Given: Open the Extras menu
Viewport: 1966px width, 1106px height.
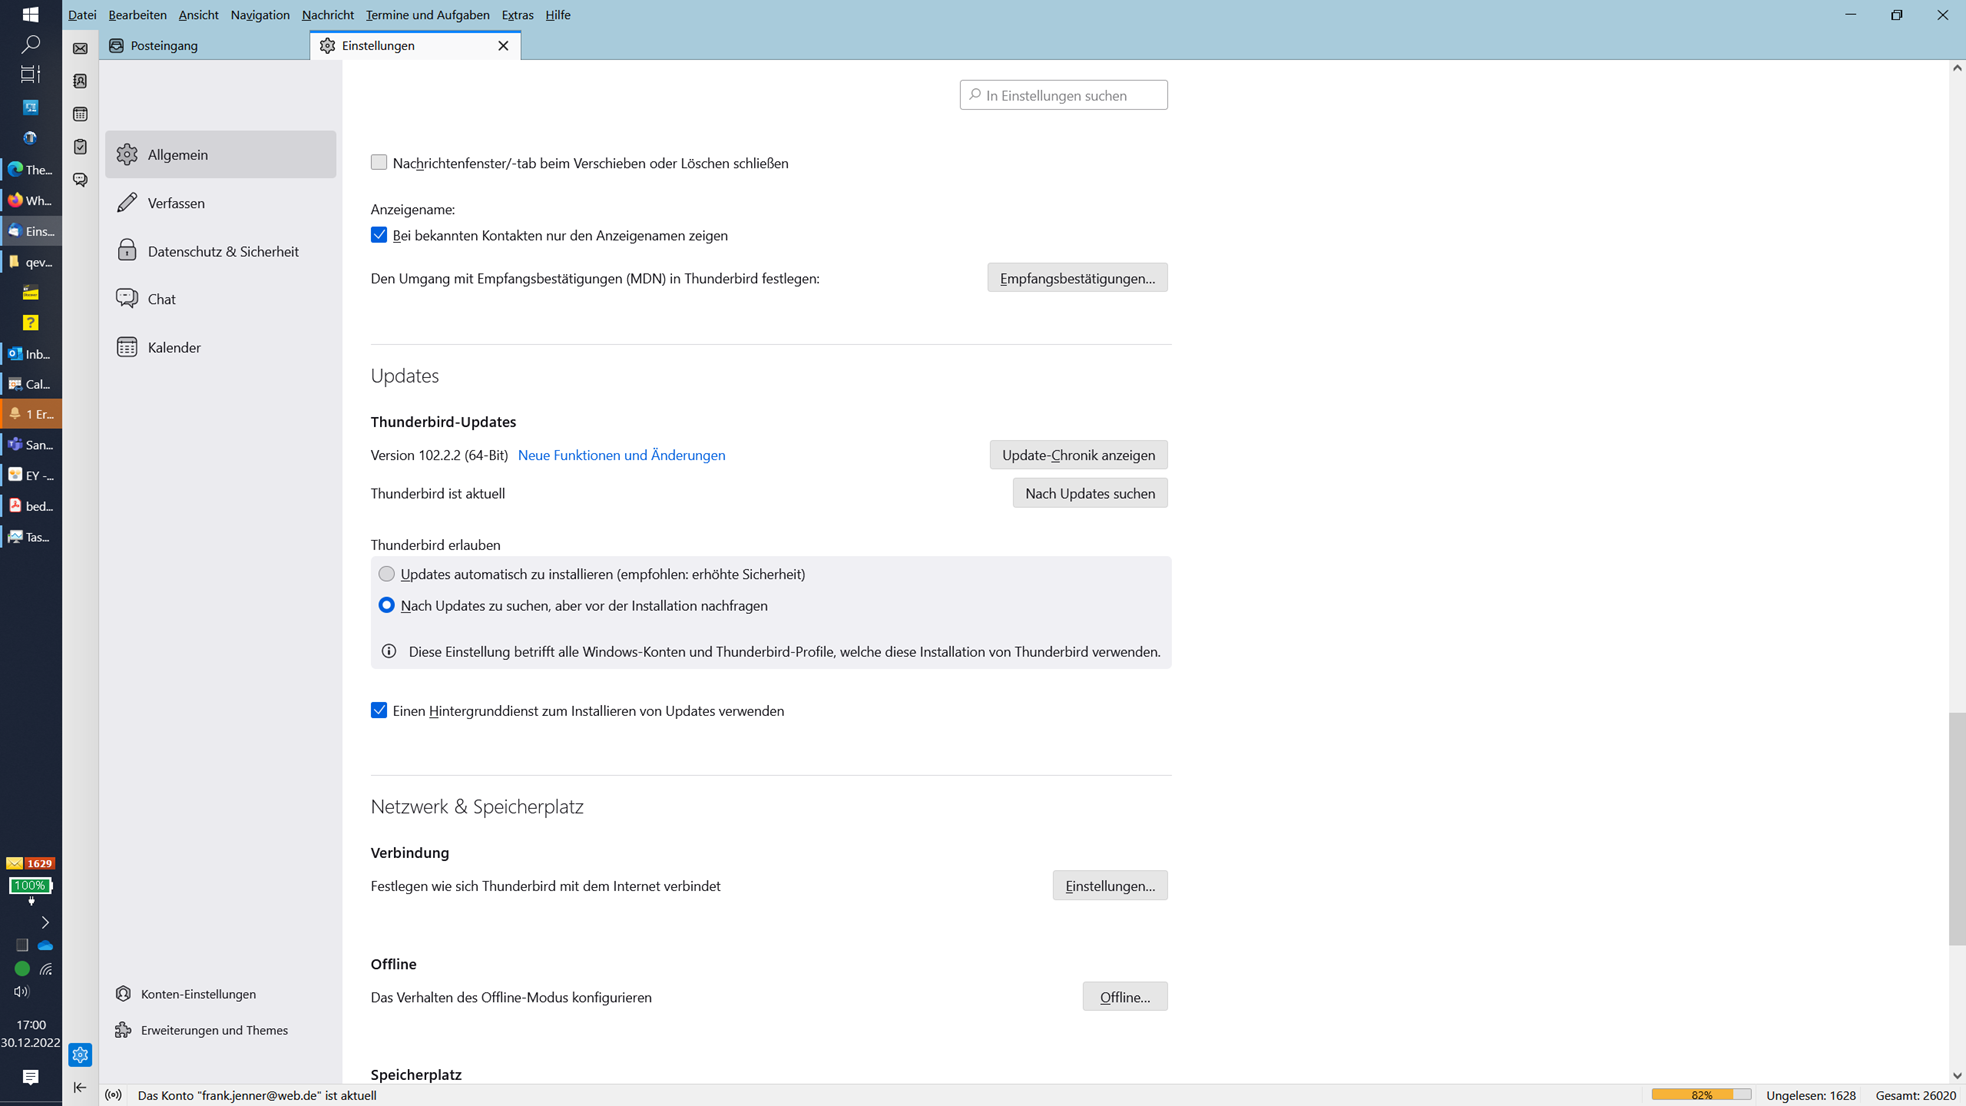Looking at the screenshot, I should click(517, 15).
